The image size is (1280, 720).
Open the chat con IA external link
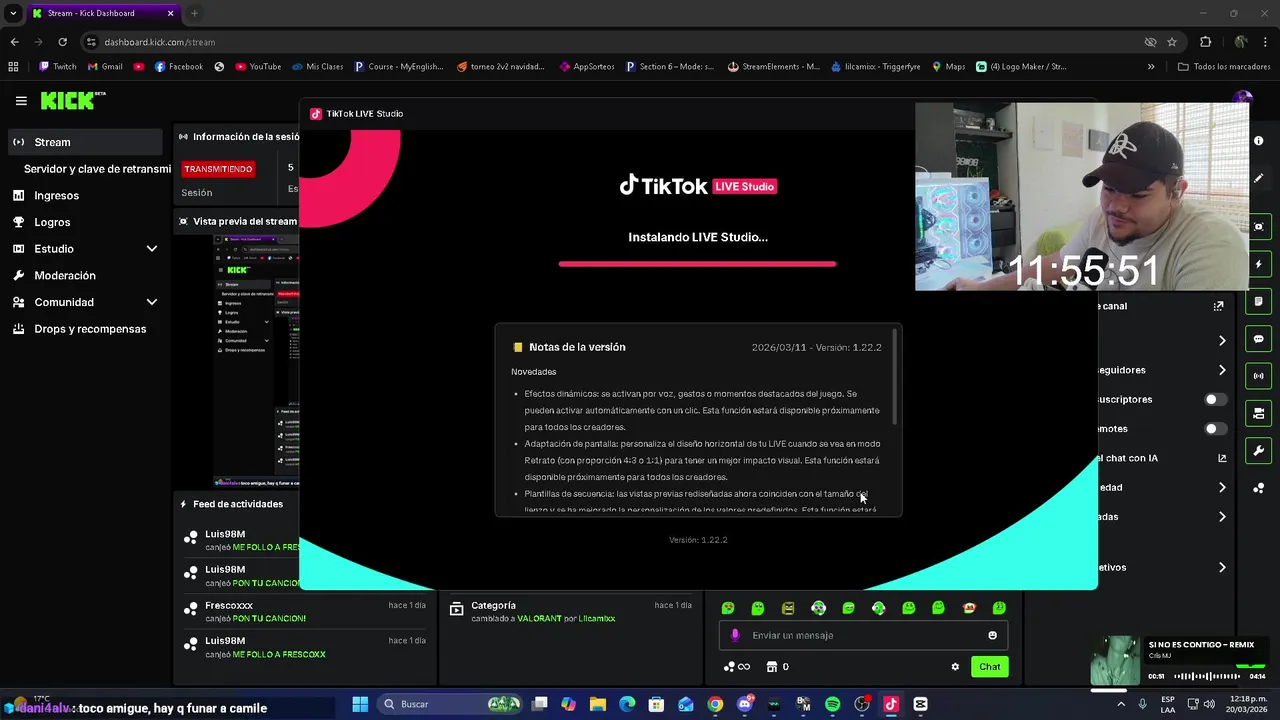[x=1221, y=458]
